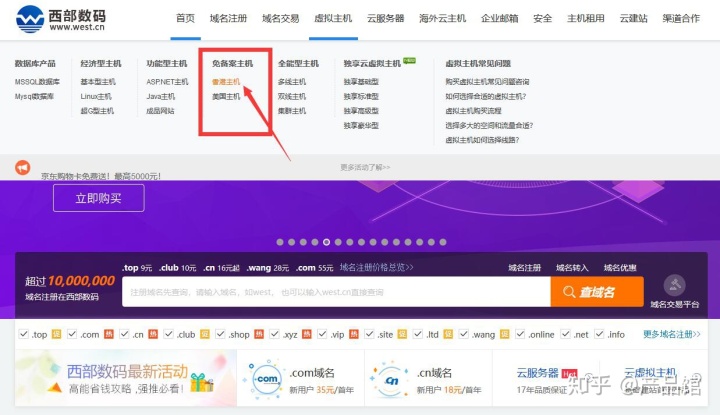The width and height of the screenshot is (720, 415).
Task: Open the 西部数码最新活动 promo card
Action: (126, 378)
